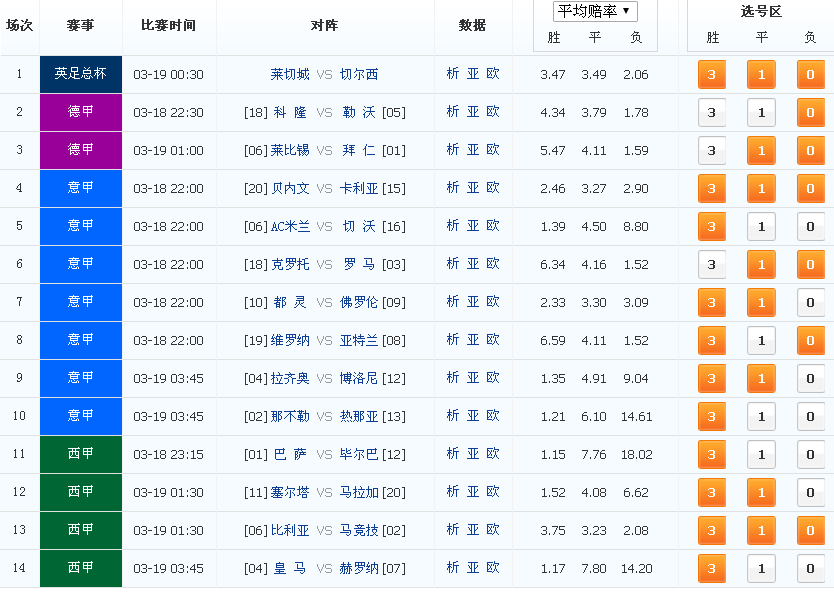Image resolution: width=834 pixels, height=592 pixels.
Task: Open team link 毕尔巴
Action: click(359, 455)
